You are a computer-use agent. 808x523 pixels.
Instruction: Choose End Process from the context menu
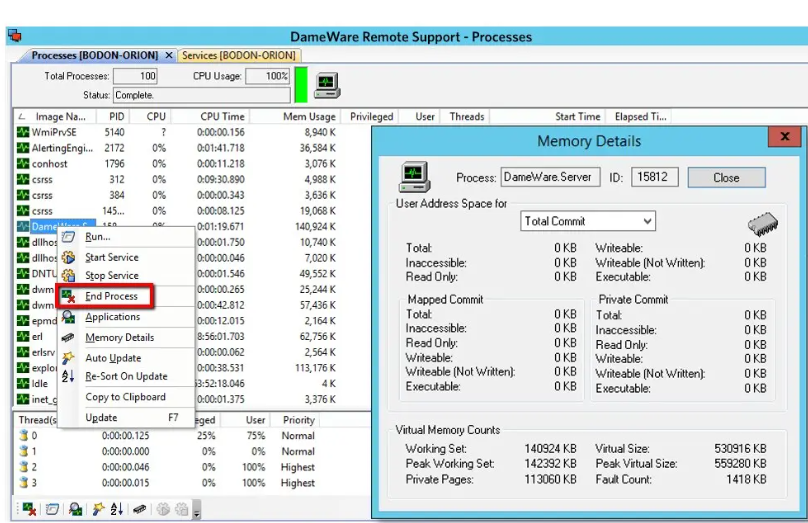pos(111,296)
